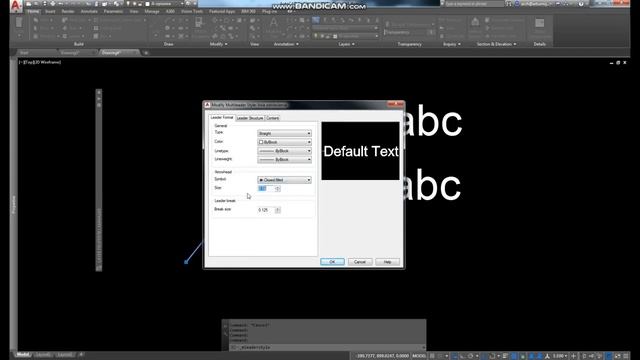Open the BIM 360 ribbon tab

point(248,11)
